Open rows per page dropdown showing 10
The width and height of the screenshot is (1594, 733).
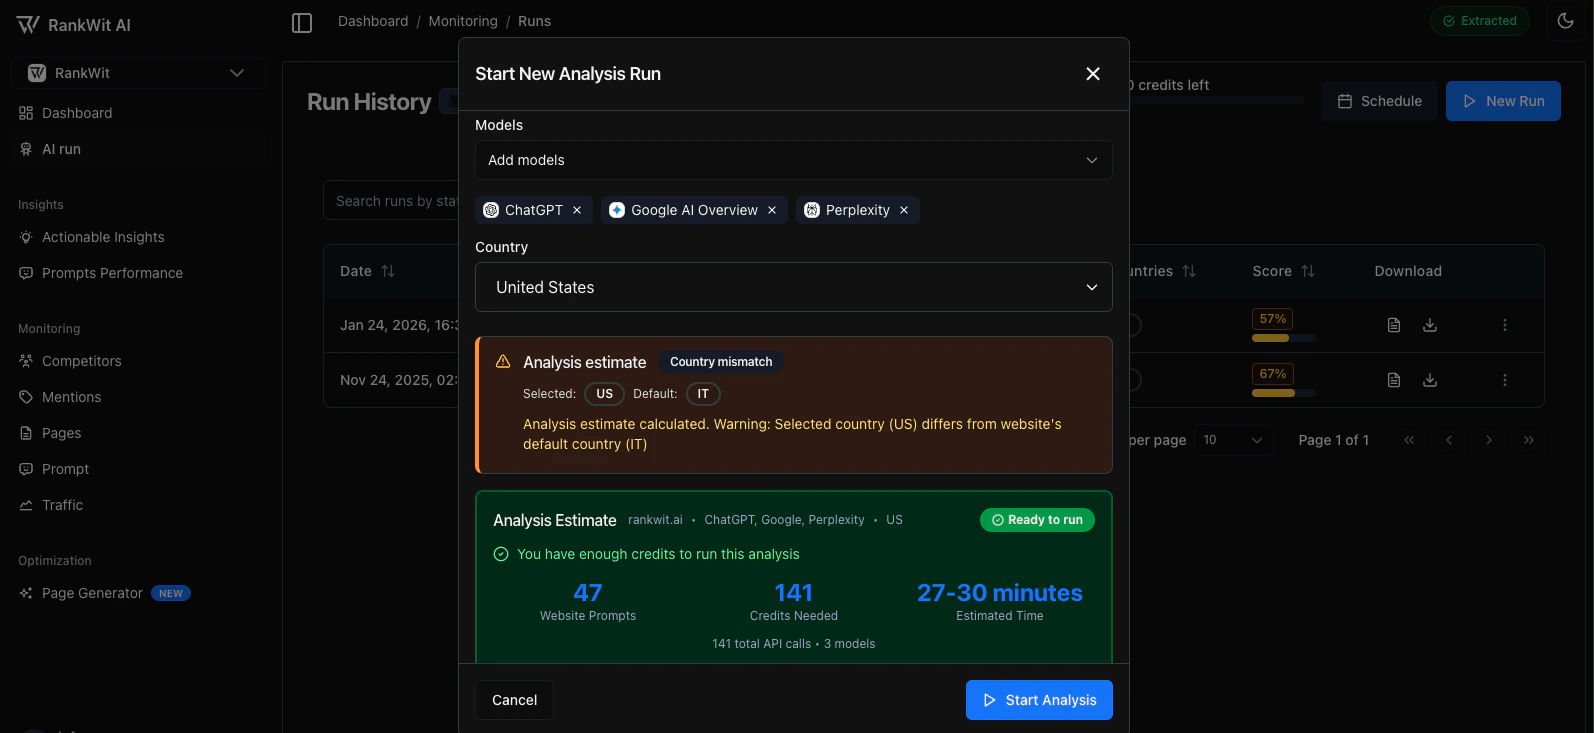1233,440
